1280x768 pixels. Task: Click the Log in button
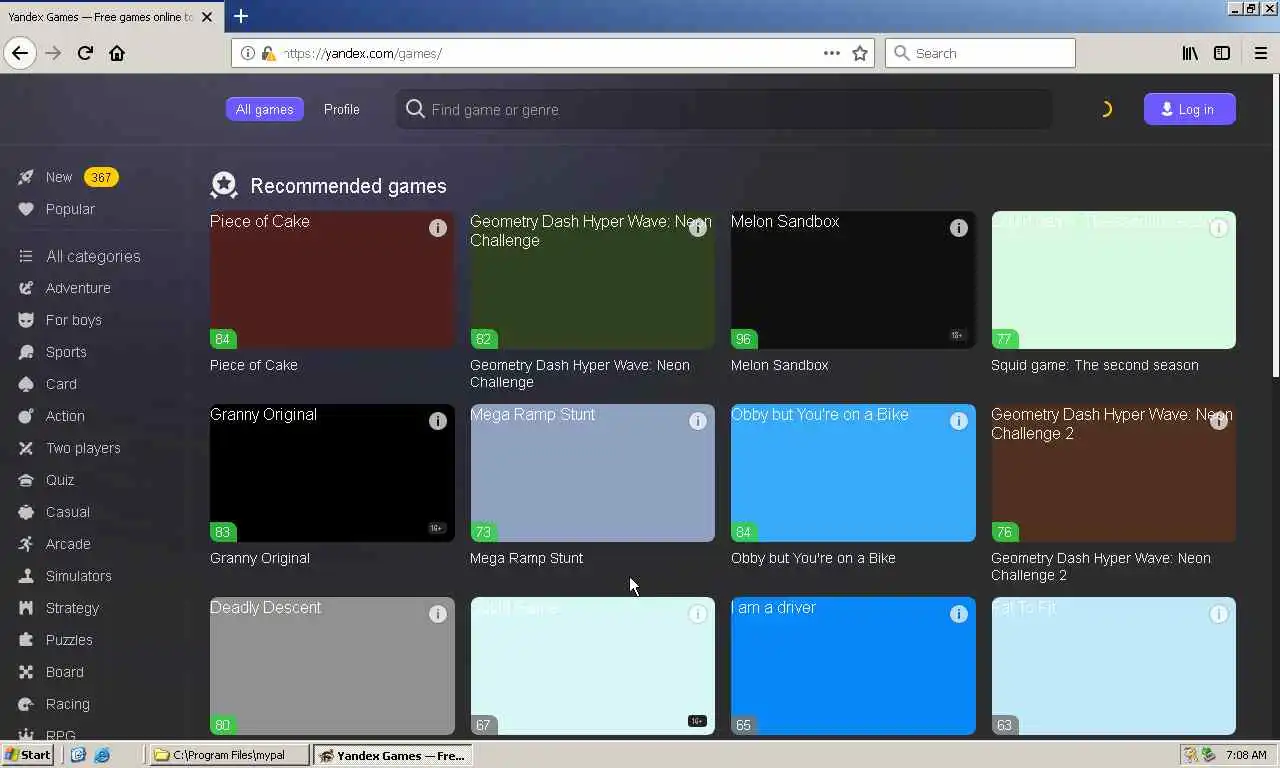coord(1190,109)
